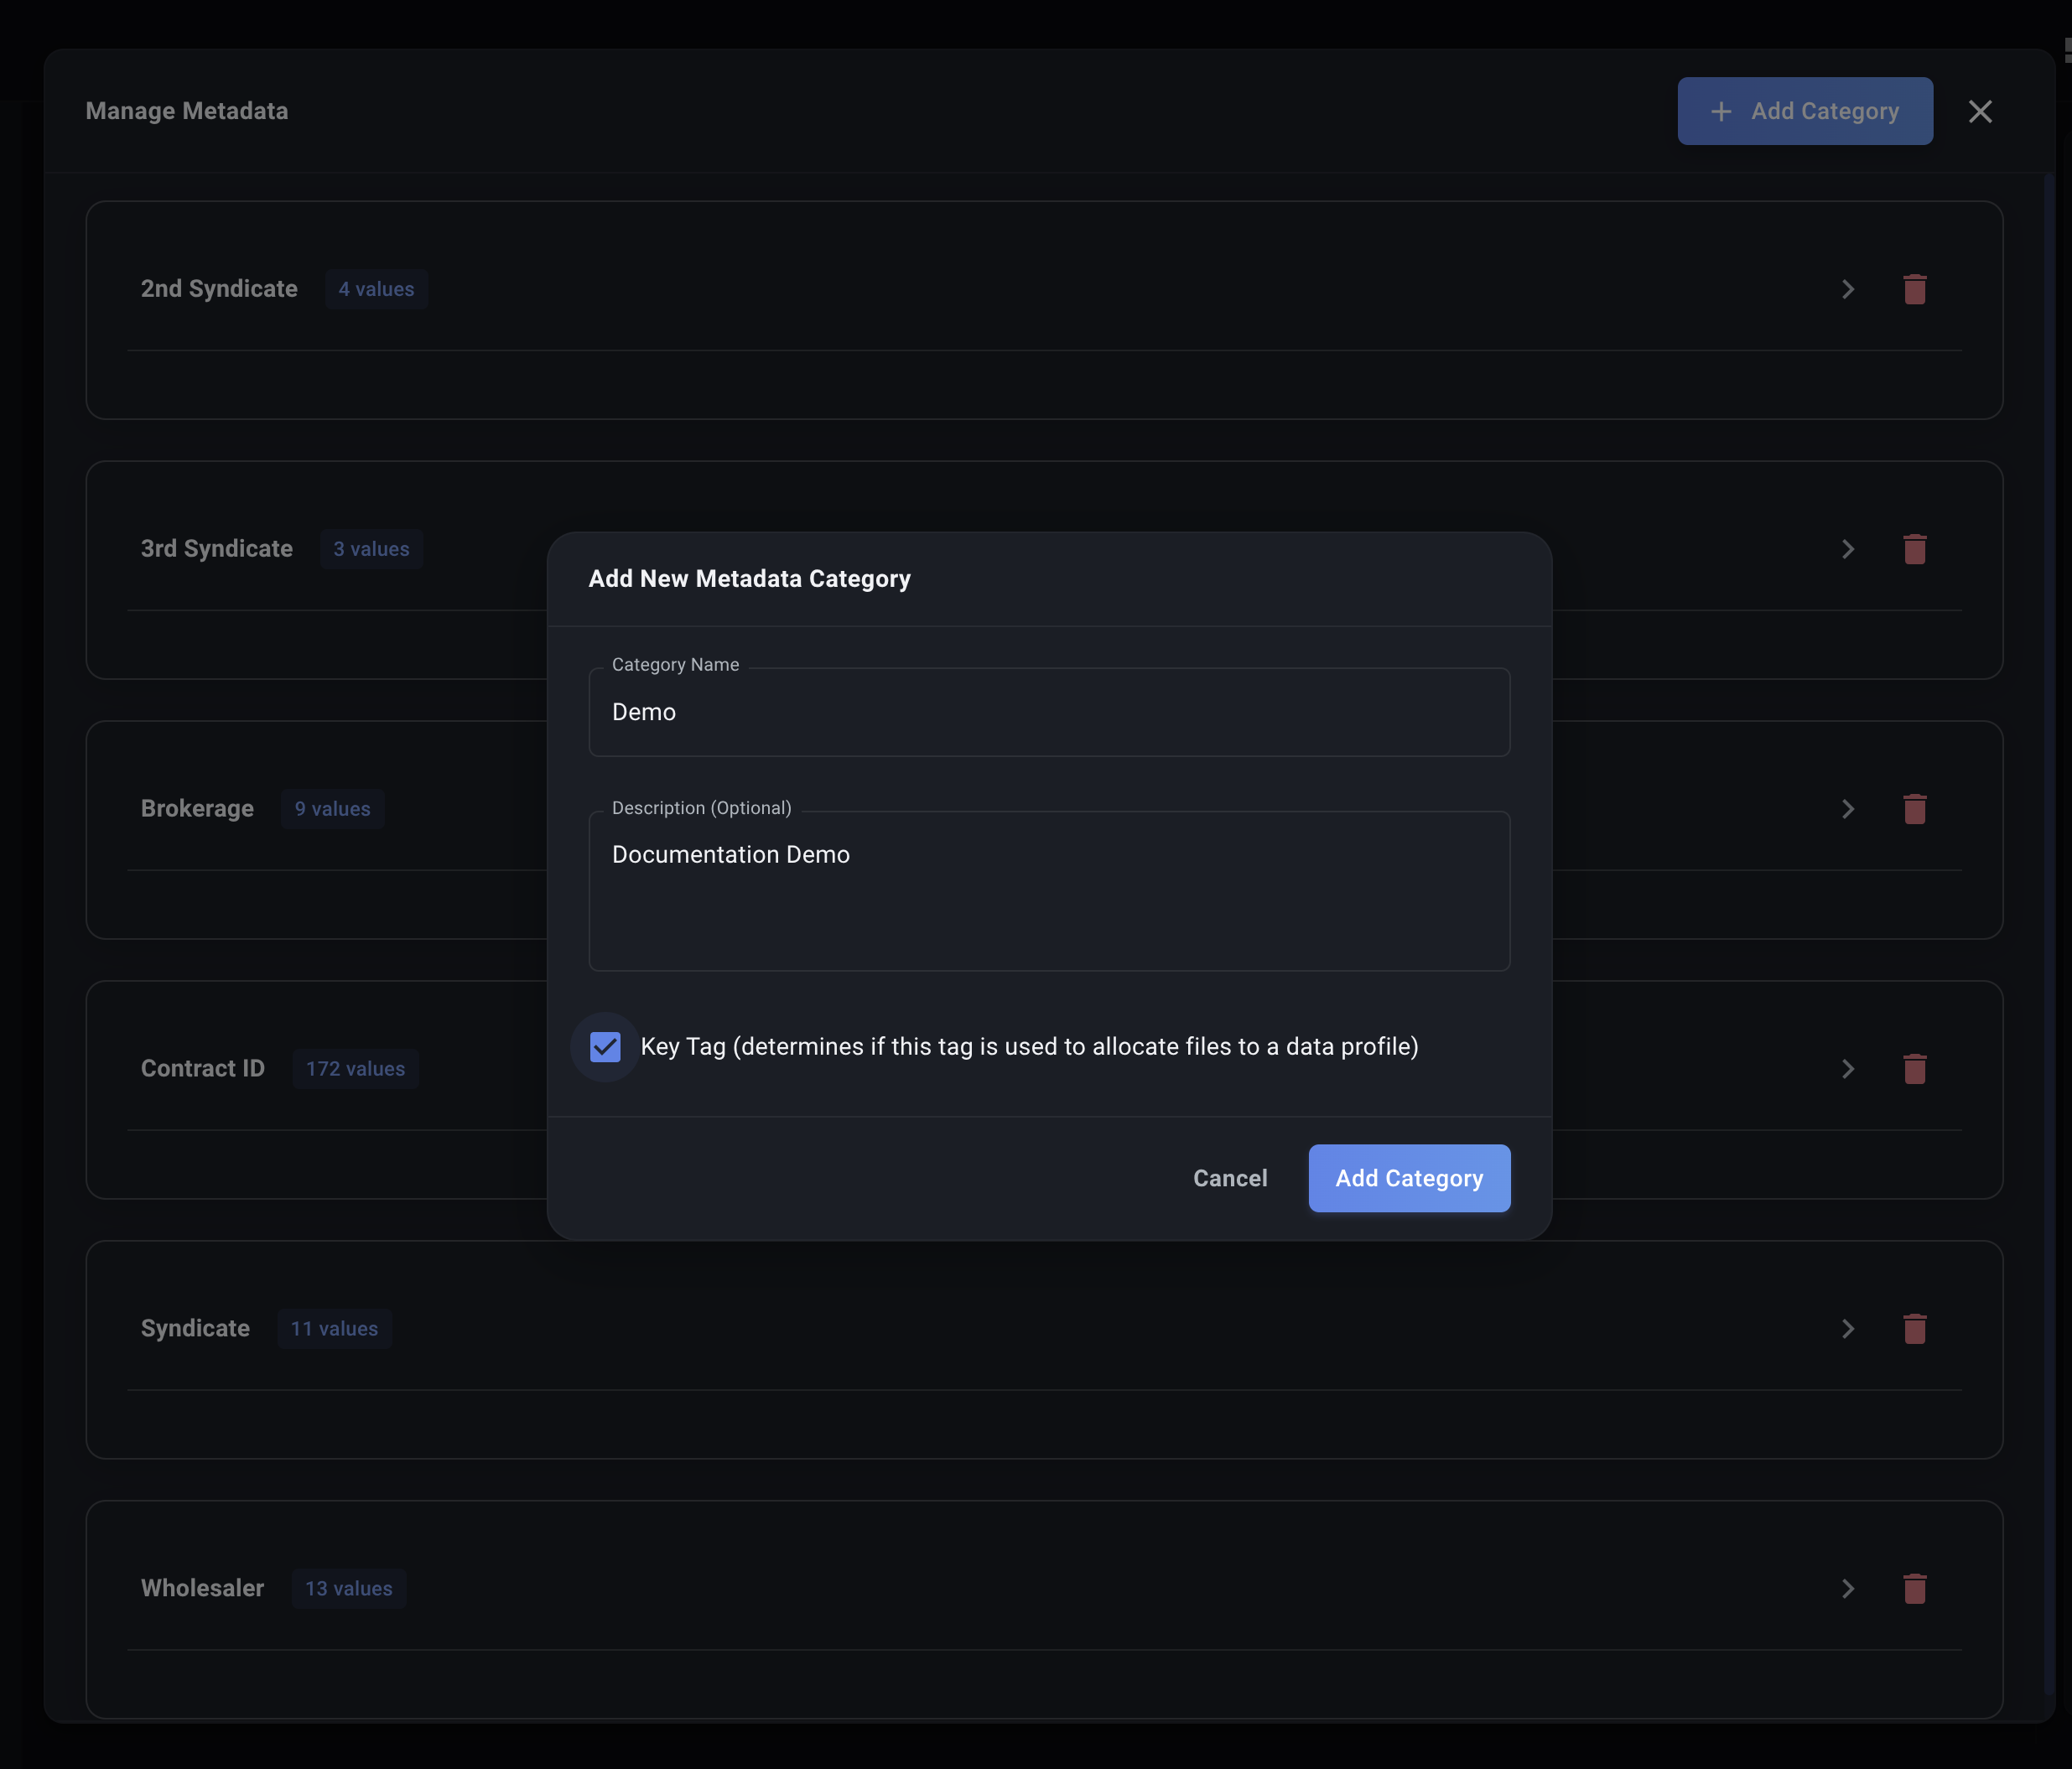Expand the 2nd Syndicate category

pyautogui.click(x=1847, y=289)
